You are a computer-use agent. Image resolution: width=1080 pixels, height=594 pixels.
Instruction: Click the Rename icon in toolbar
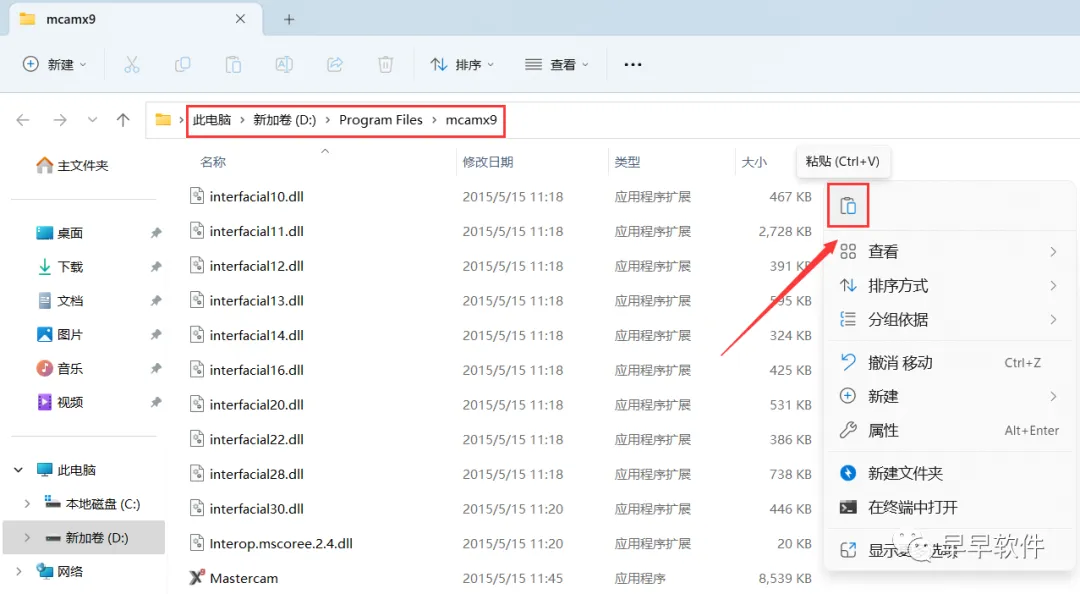click(x=284, y=65)
